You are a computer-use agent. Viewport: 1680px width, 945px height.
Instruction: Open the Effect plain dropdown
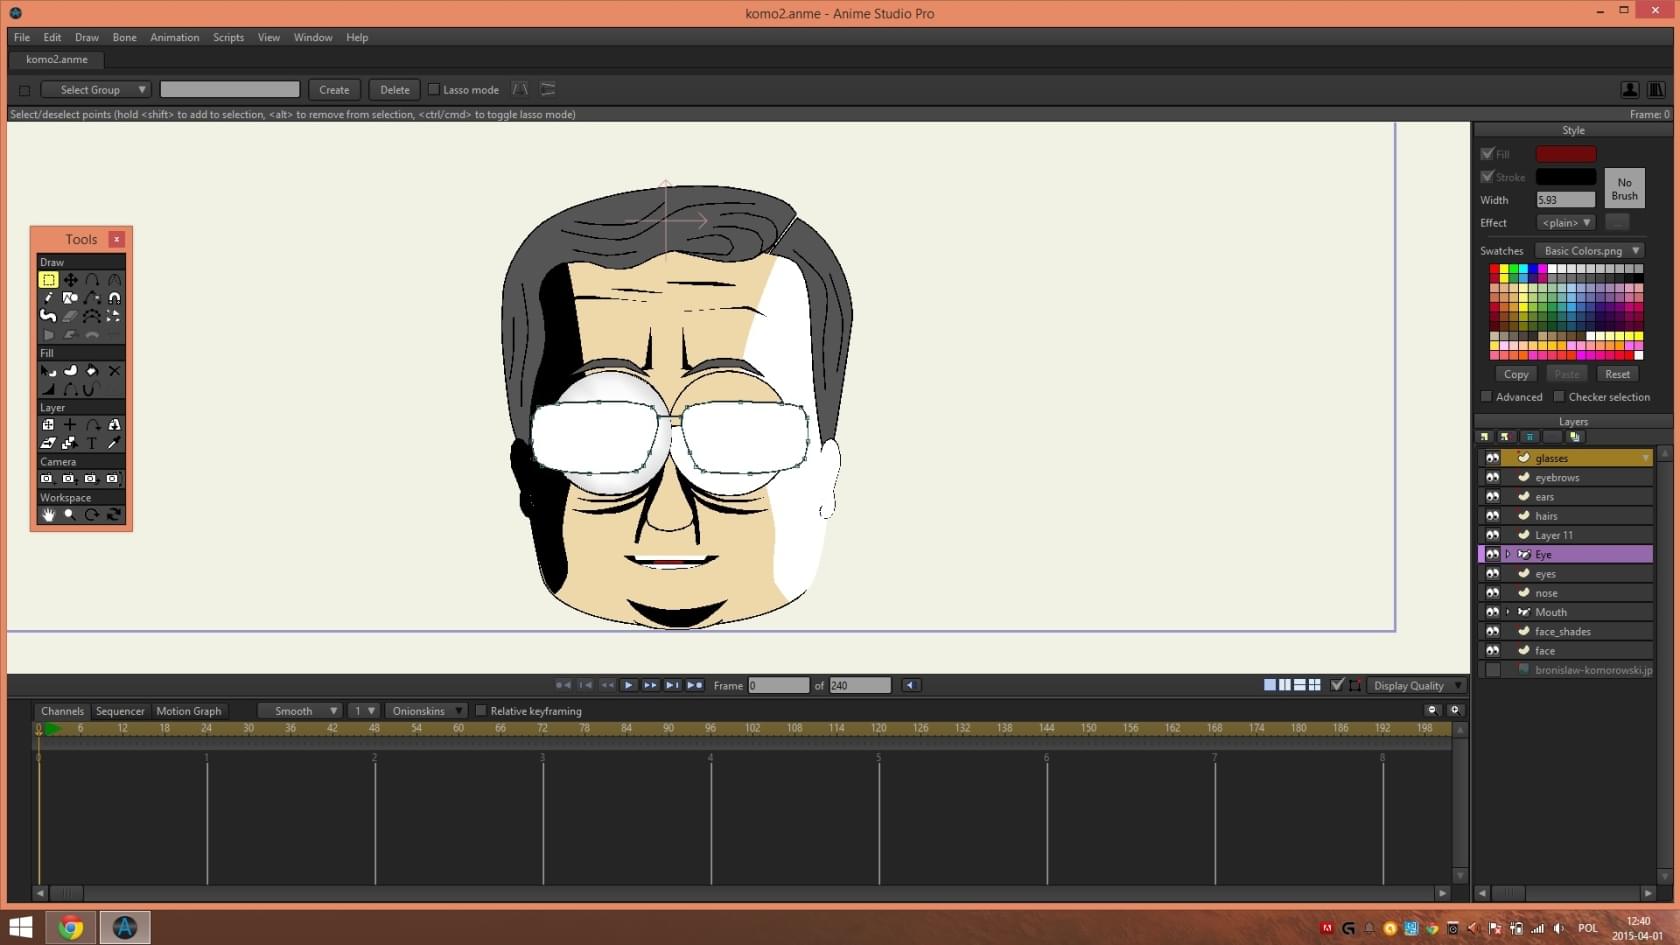[x=1566, y=223]
